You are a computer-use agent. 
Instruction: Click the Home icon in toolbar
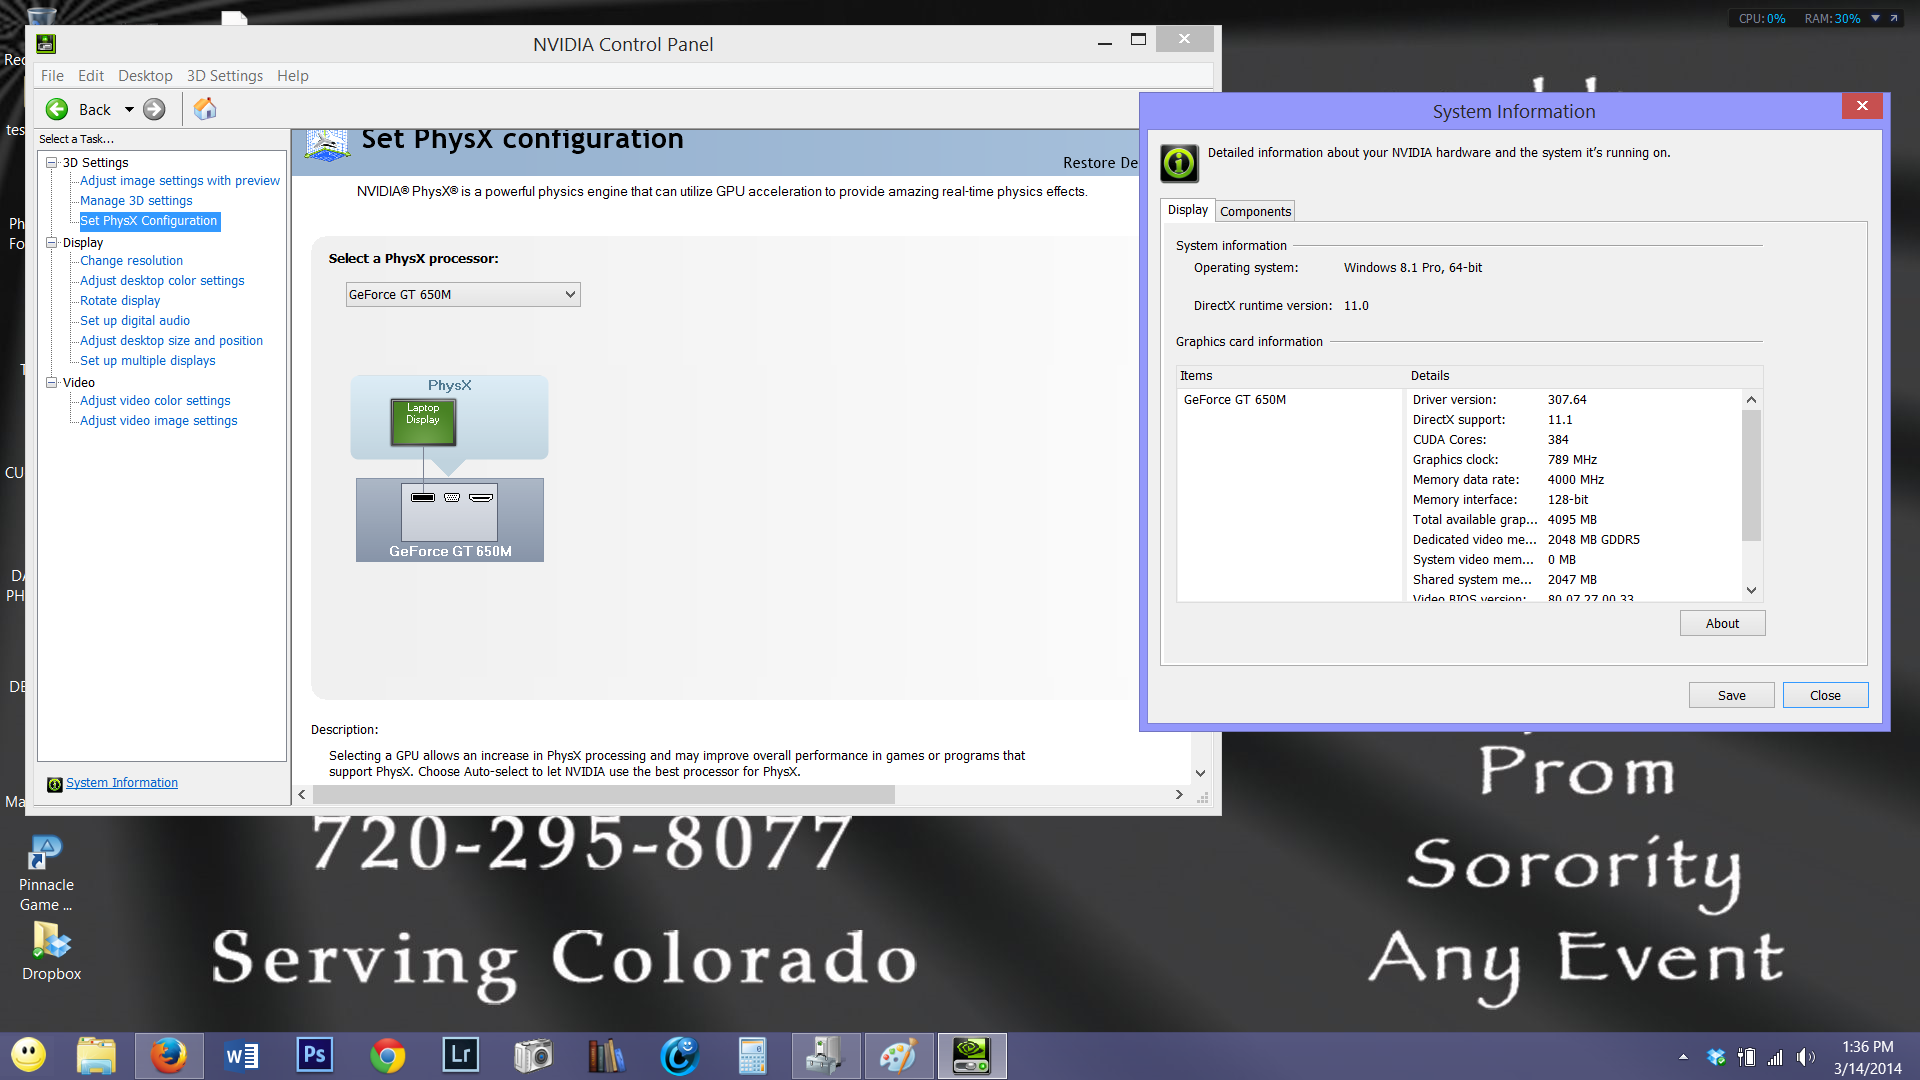pyautogui.click(x=205, y=109)
